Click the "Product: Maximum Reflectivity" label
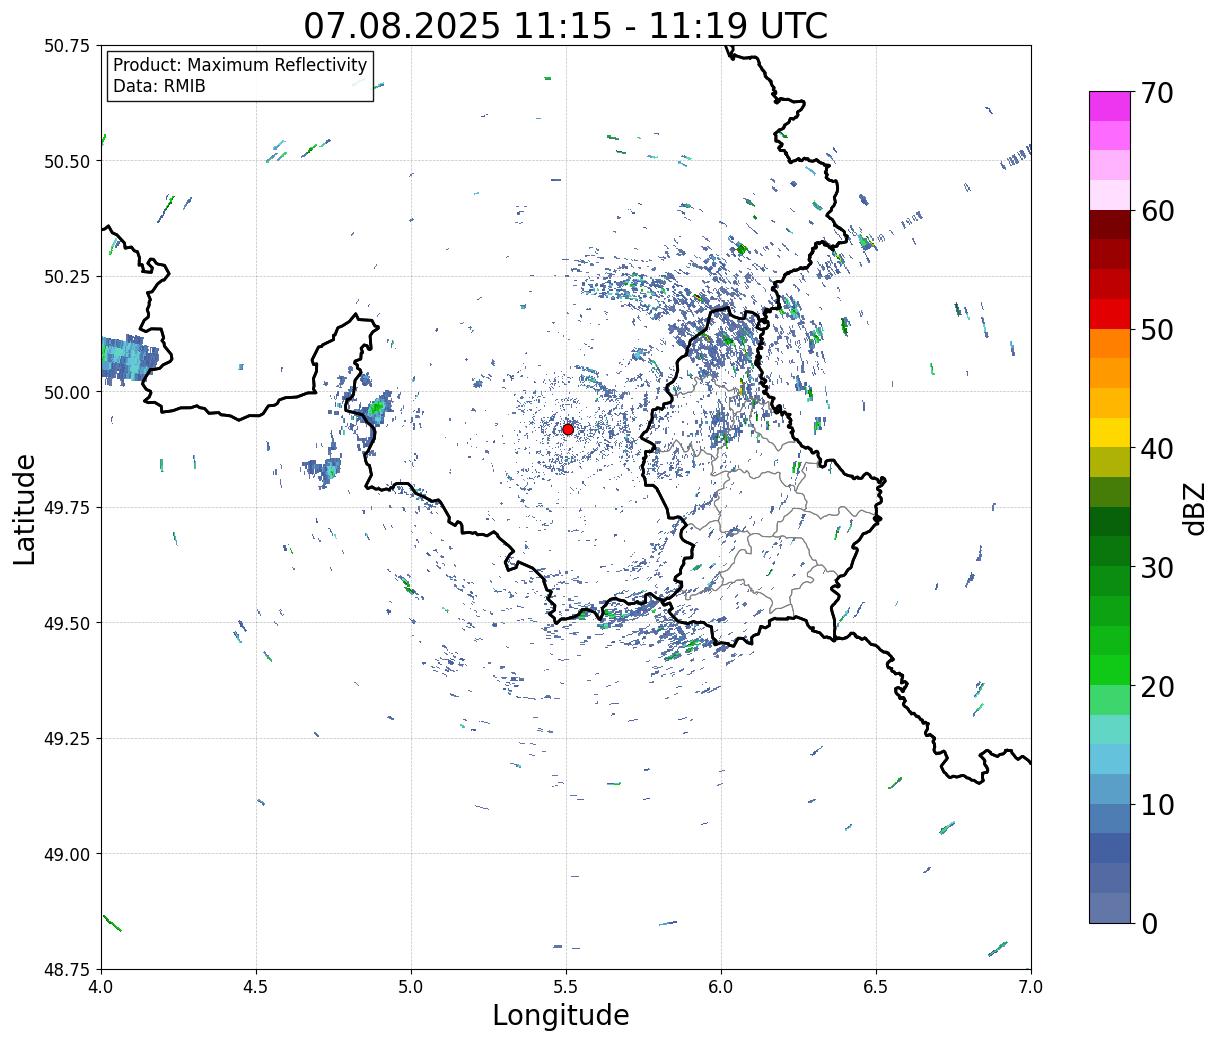The width and height of the screenshot is (1219, 1040). click(x=240, y=65)
